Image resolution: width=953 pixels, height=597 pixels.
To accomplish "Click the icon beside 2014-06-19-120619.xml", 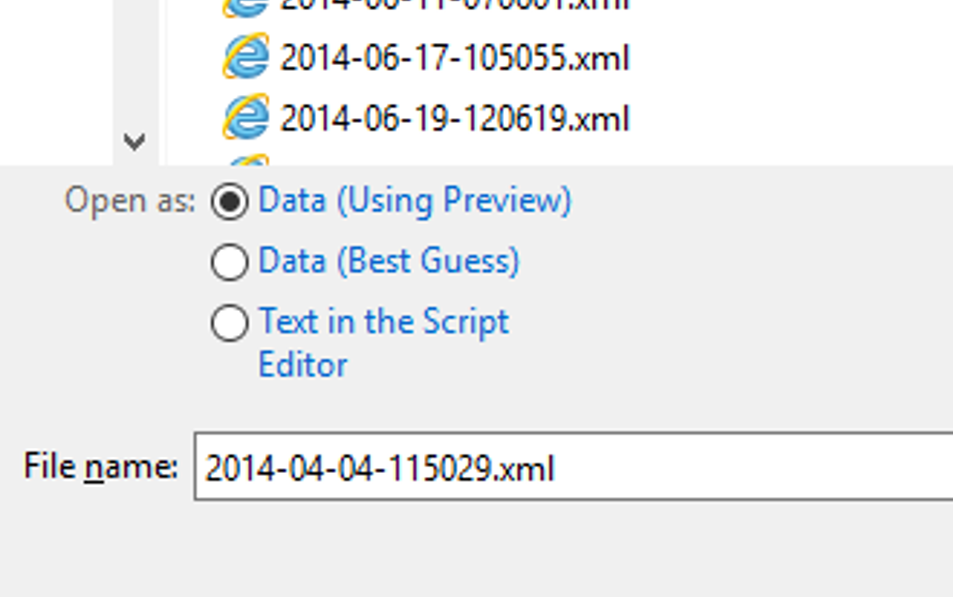I will coord(245,118).
